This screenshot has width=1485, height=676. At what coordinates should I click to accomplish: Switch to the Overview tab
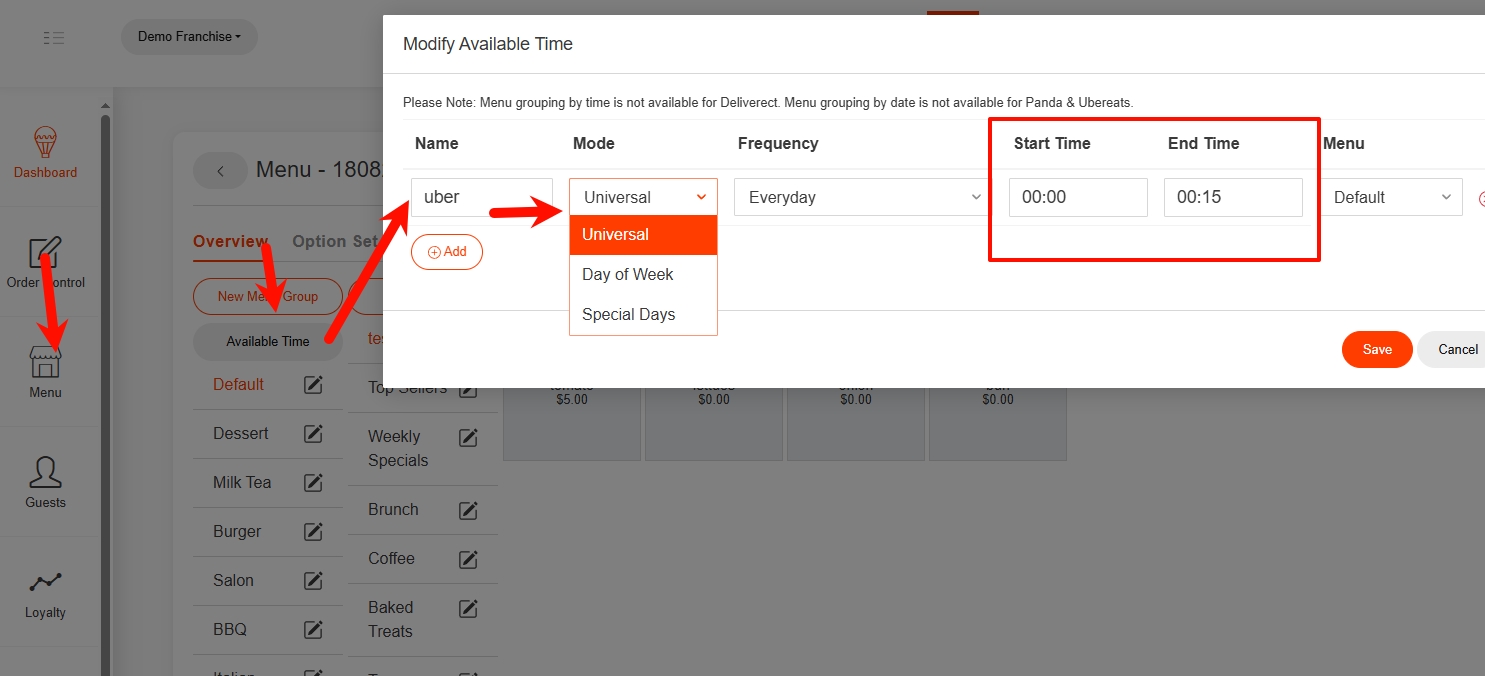pyautogui.click(x=230, y=241)
